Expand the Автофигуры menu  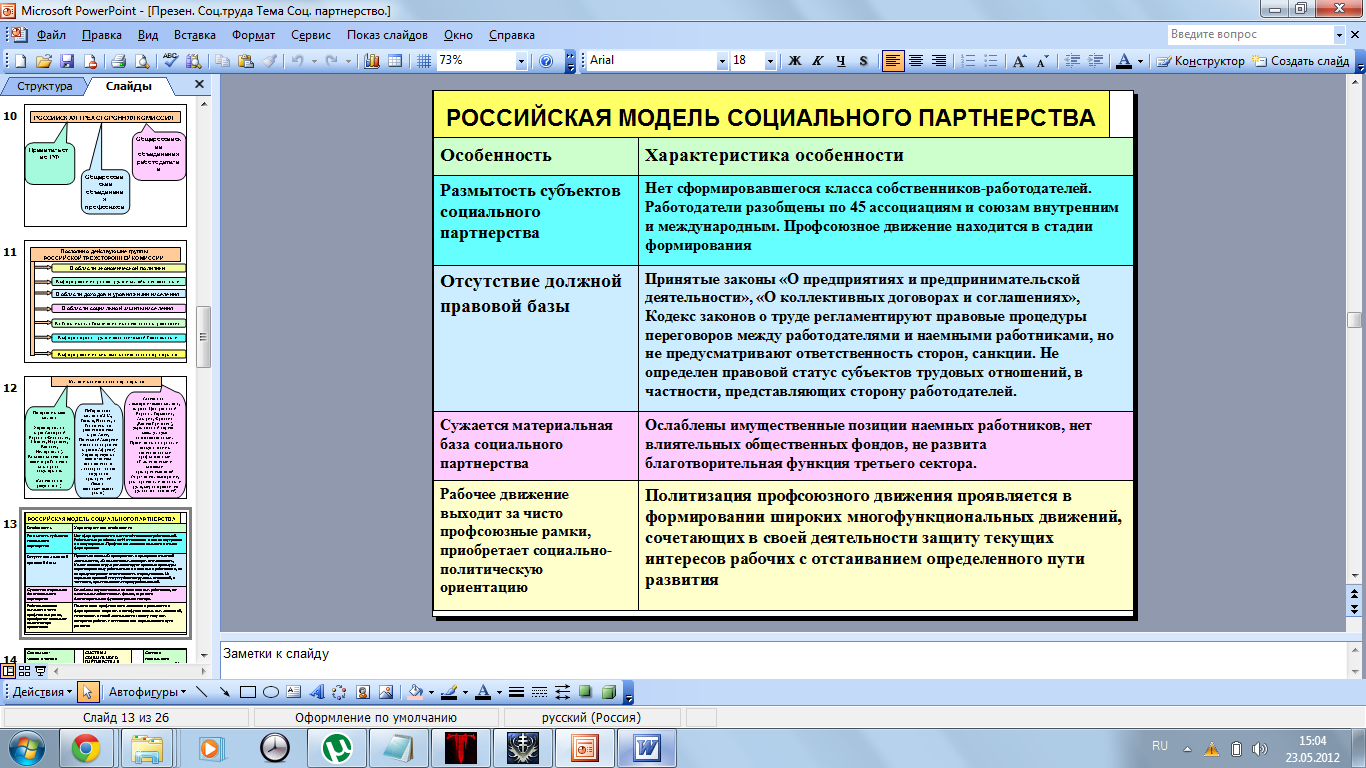click(x=148, y=692)
